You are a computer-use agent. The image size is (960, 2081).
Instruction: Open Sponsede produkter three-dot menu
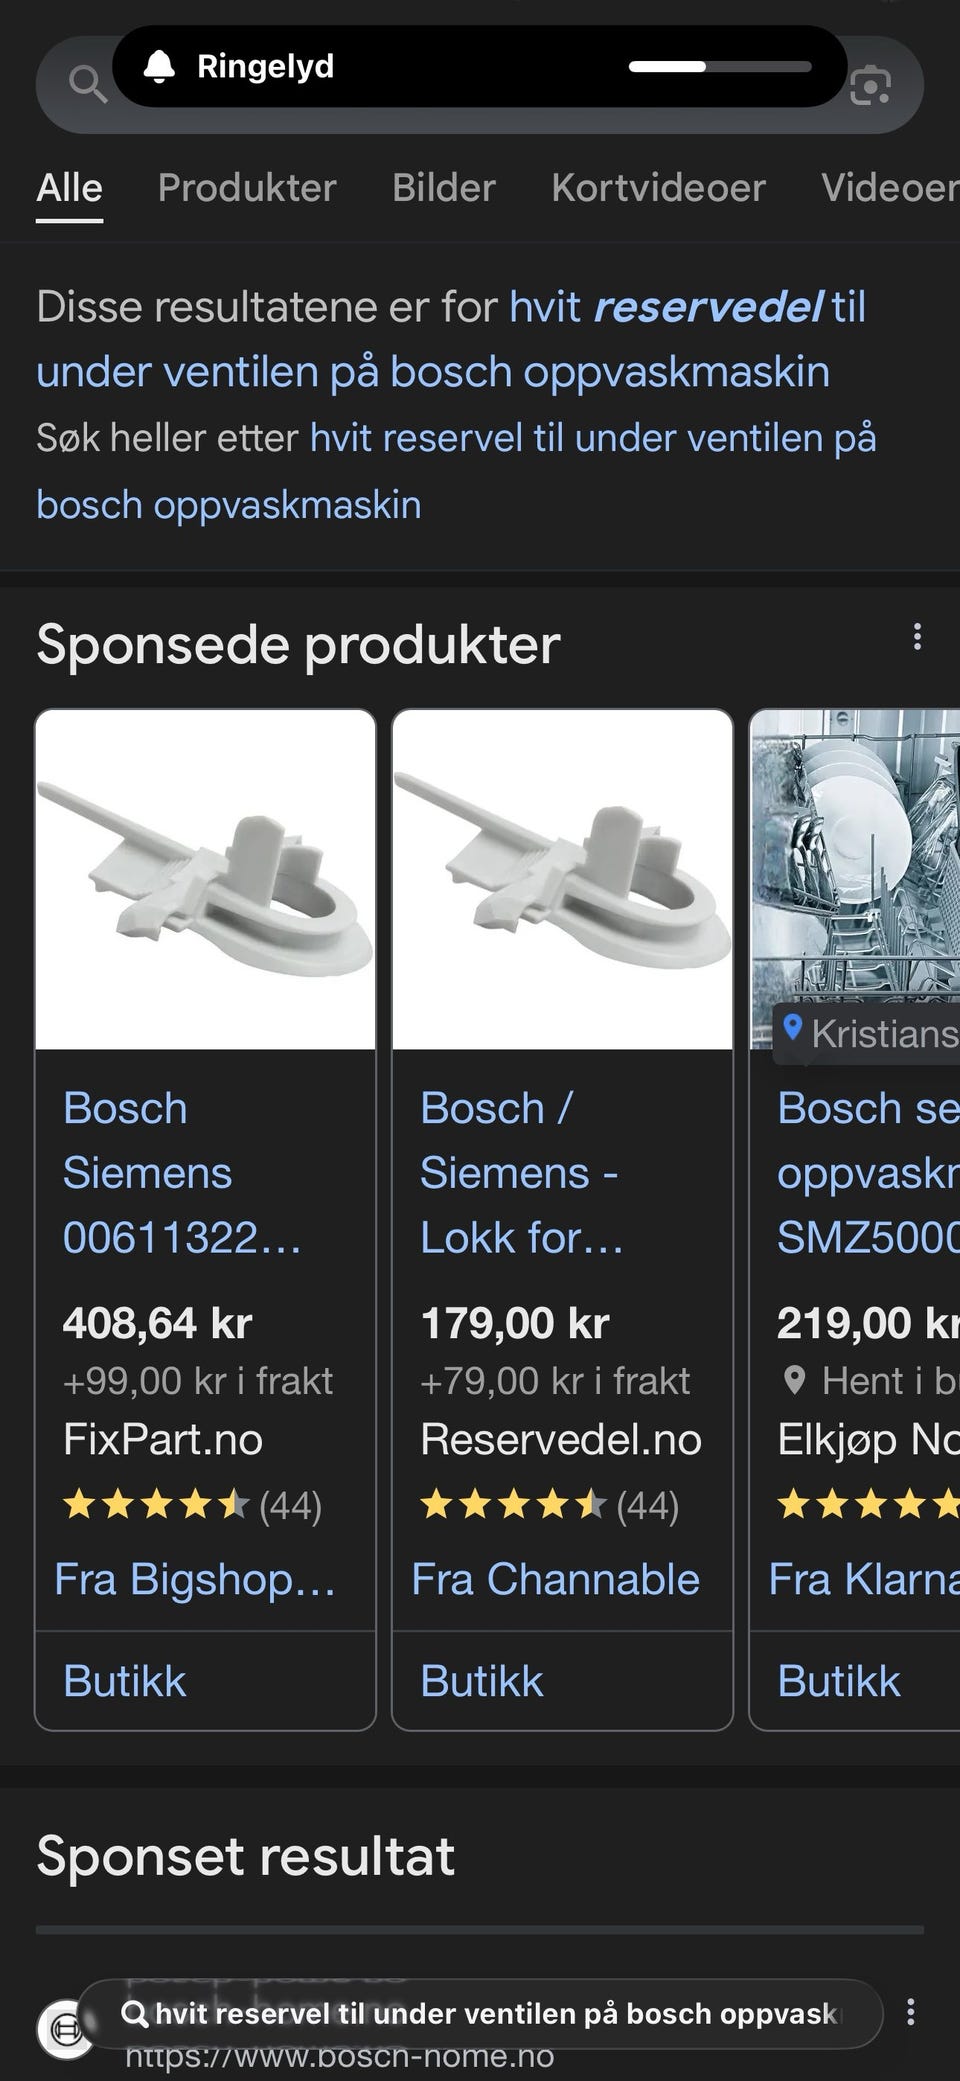(x=917, y=637)
